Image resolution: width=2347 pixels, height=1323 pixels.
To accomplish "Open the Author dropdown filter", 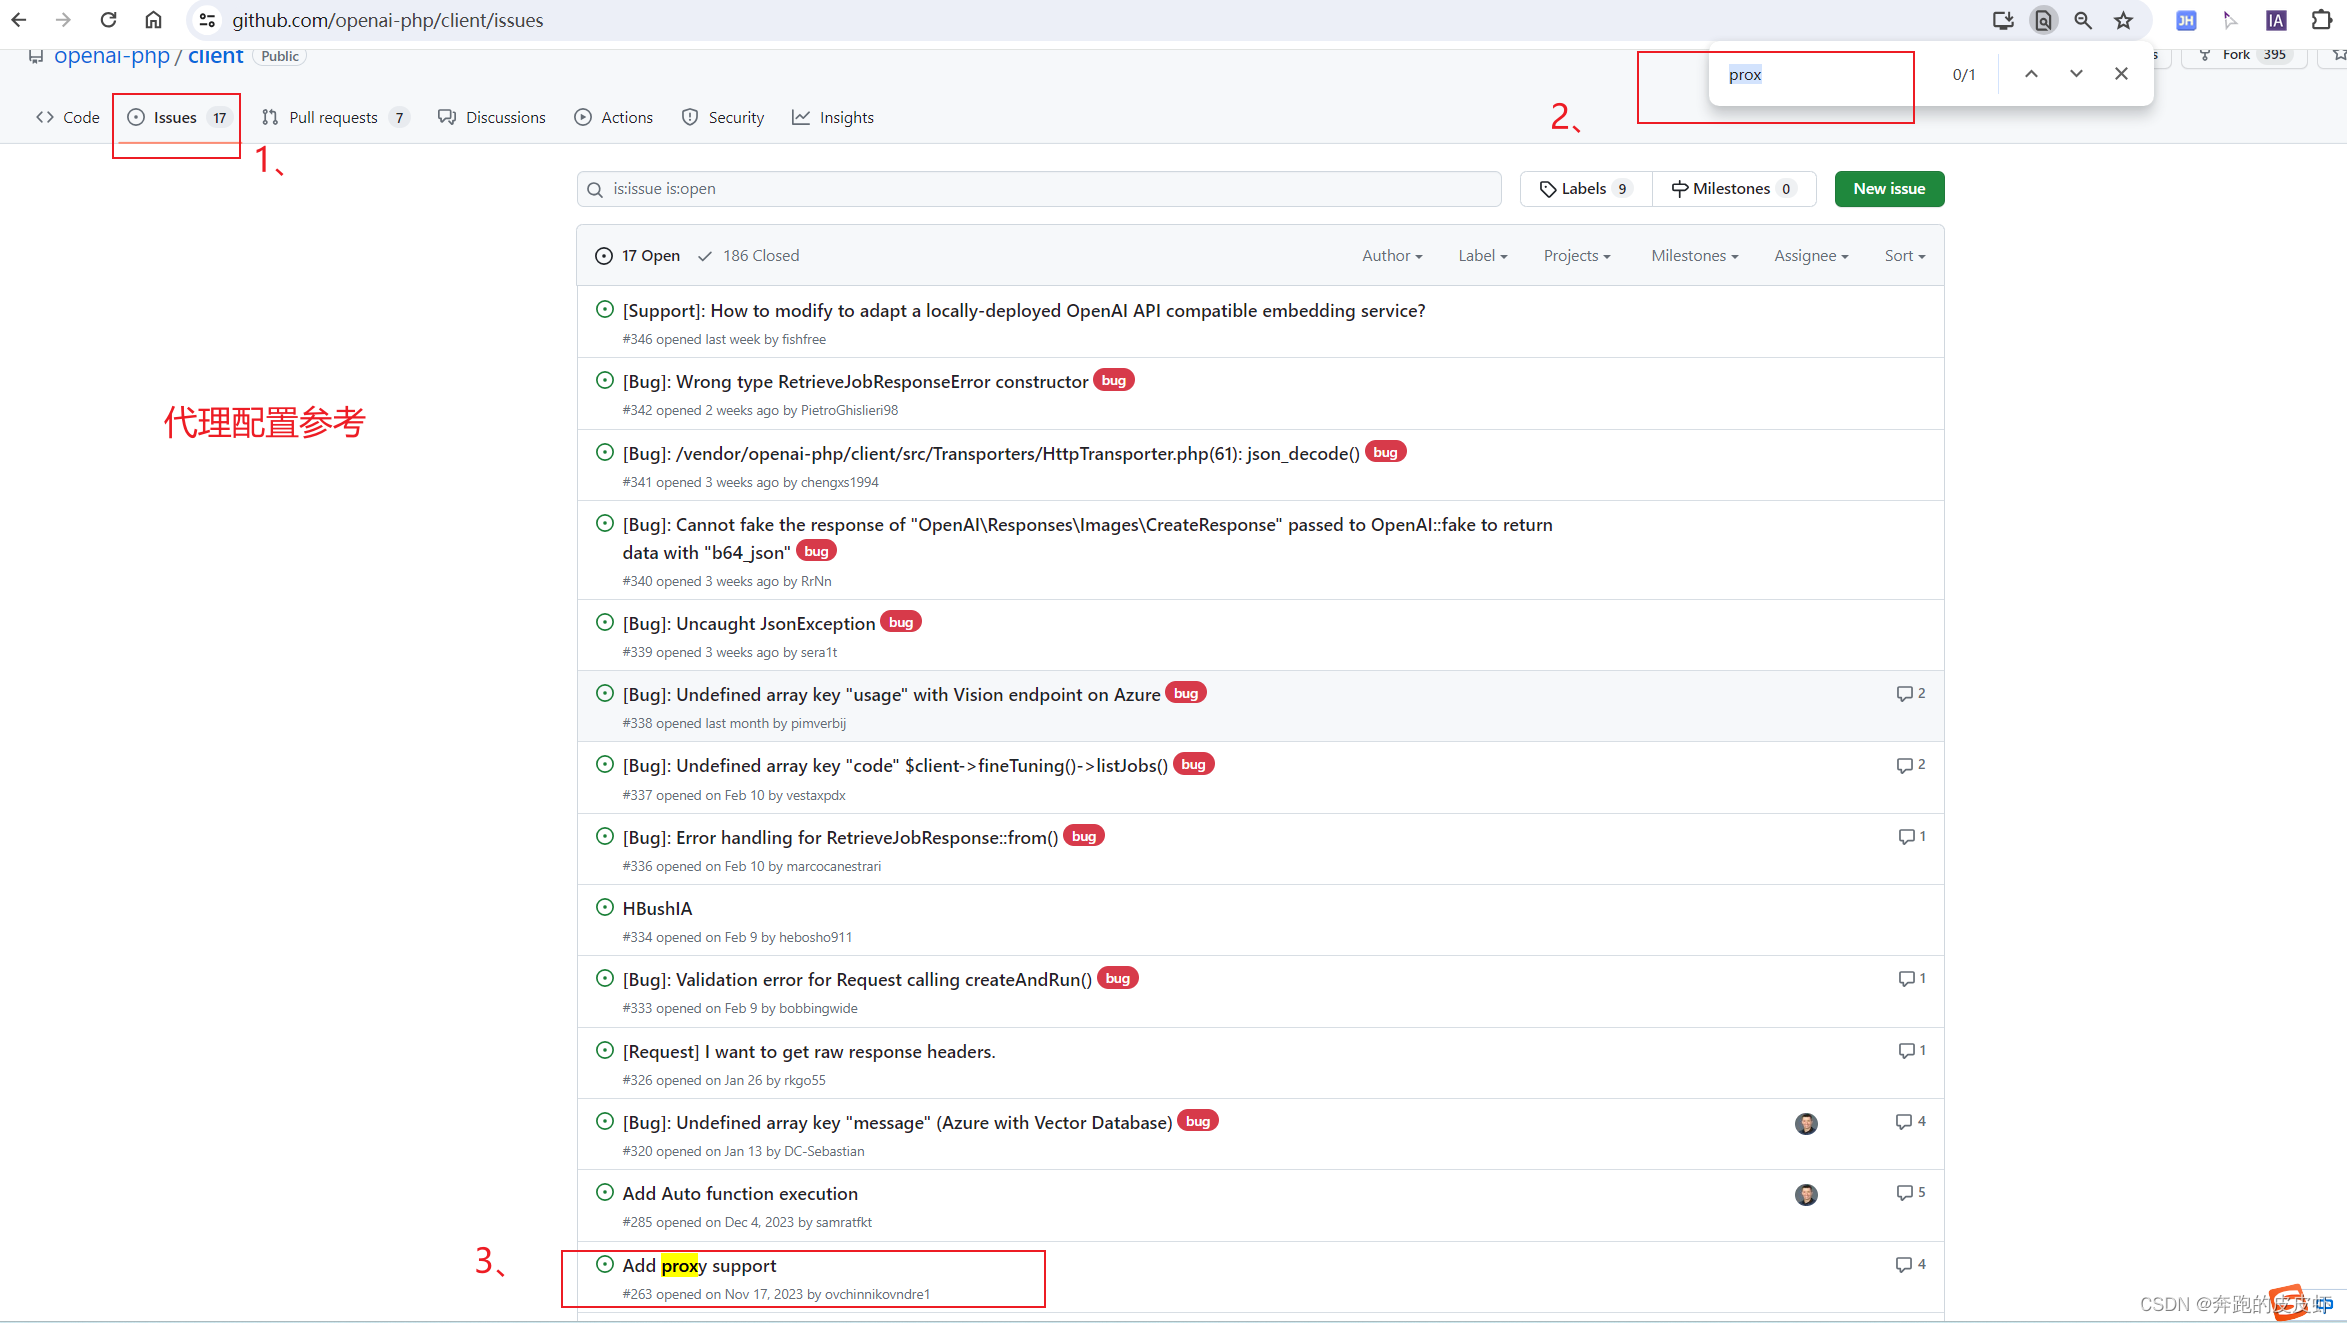I will pyautogui.click(x=1388, y=255).
